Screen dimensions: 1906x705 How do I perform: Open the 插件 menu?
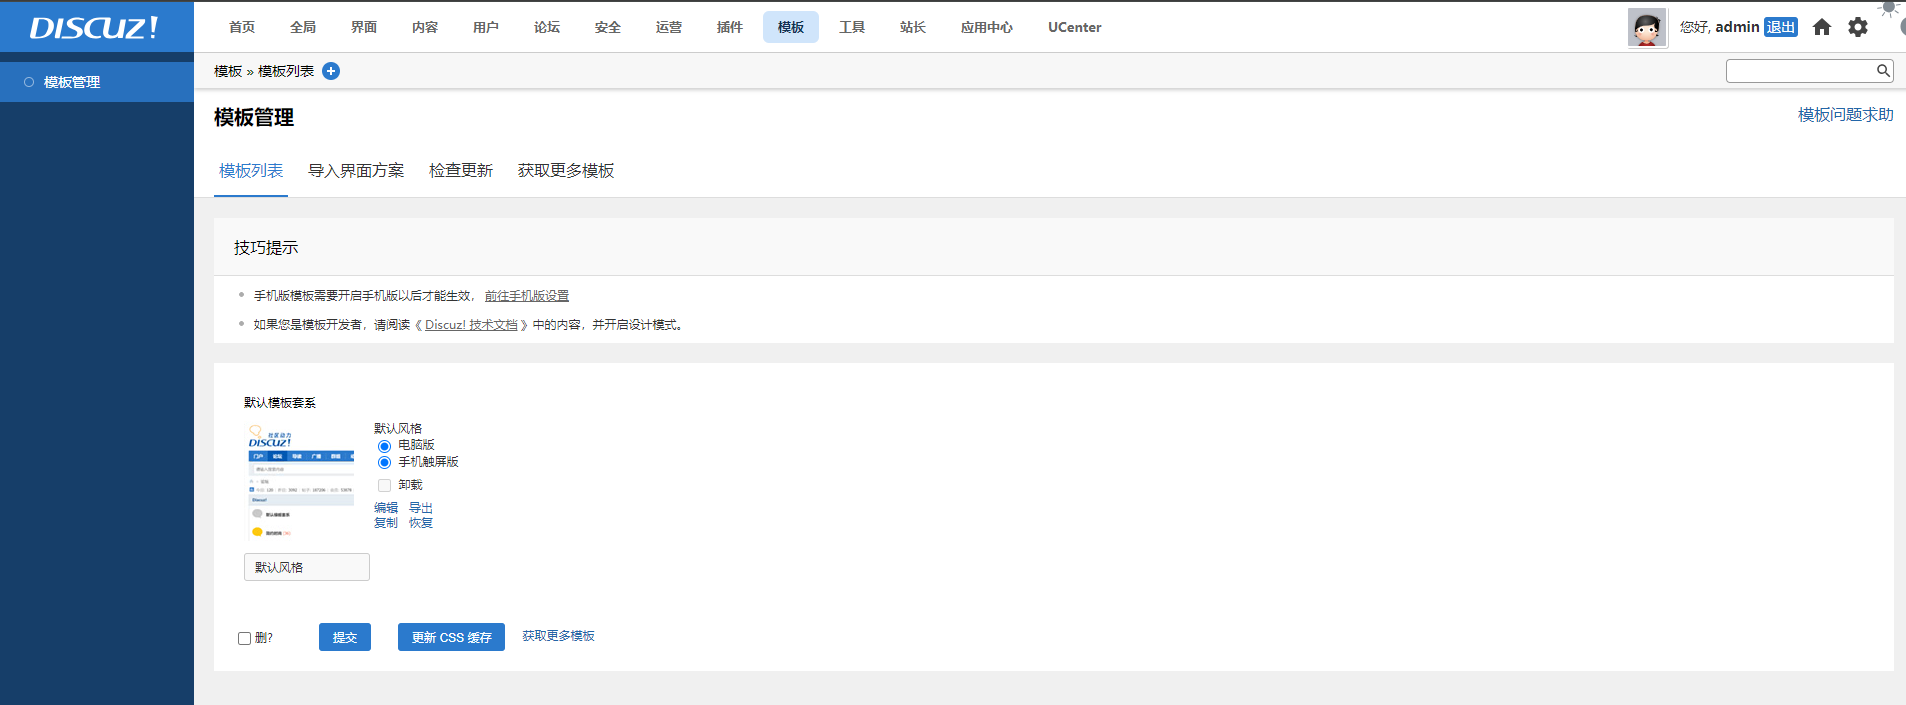(x=730, y=27)
